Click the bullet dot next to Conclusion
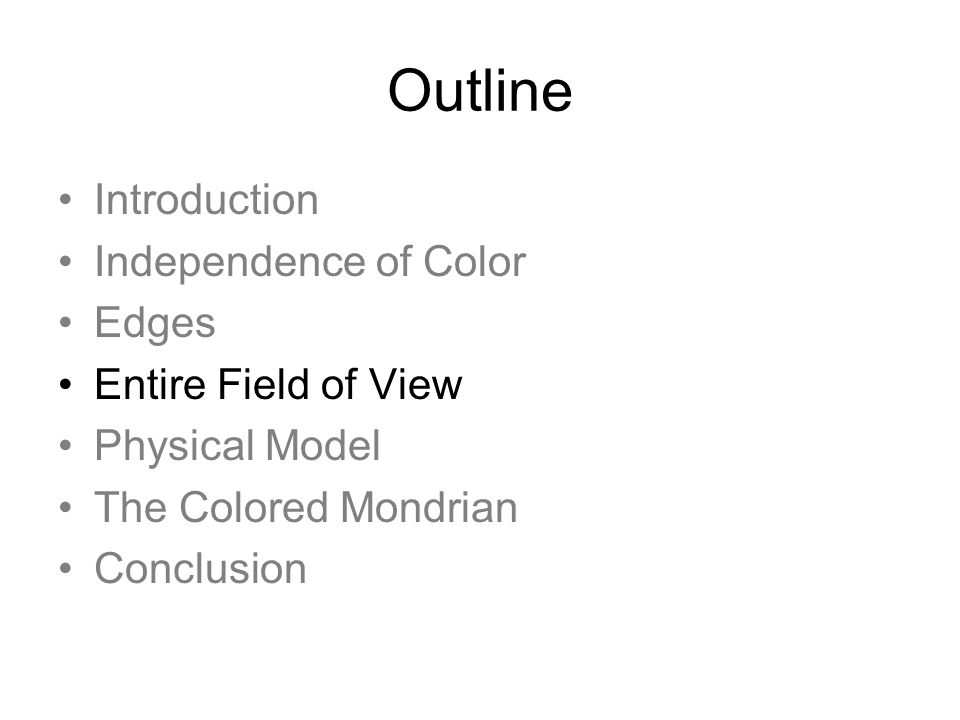960x720 pixels. pyautogui.click(x=66, y=569)
